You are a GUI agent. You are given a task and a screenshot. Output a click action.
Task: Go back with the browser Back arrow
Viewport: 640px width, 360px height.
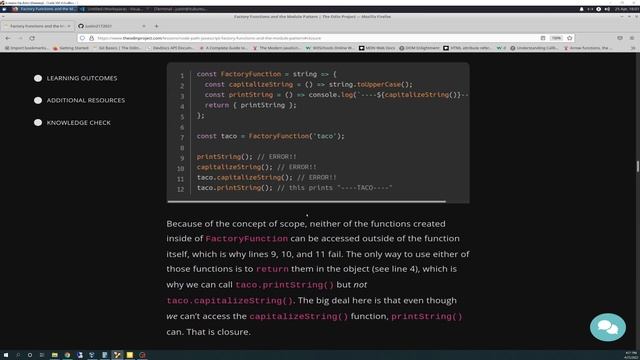[x=8, y=38]
